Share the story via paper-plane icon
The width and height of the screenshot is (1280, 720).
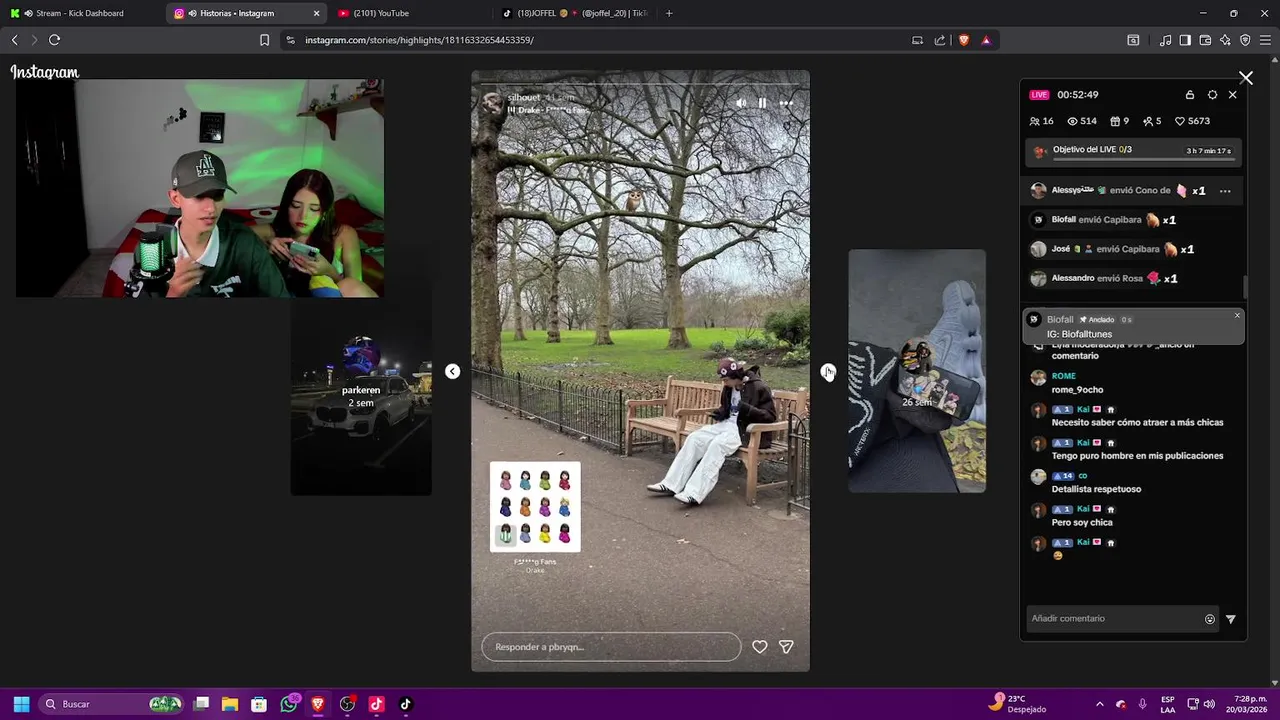click(x=786, y=647)
